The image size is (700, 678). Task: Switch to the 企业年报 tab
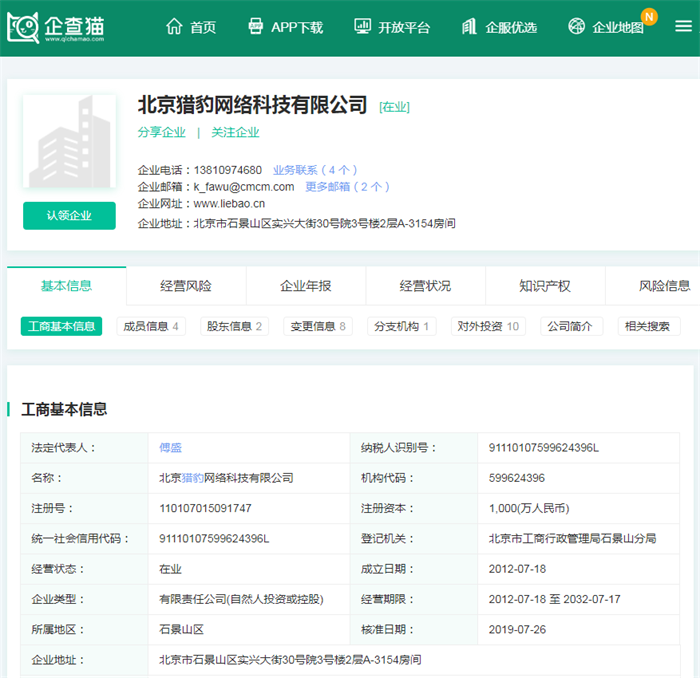point(306,286)
